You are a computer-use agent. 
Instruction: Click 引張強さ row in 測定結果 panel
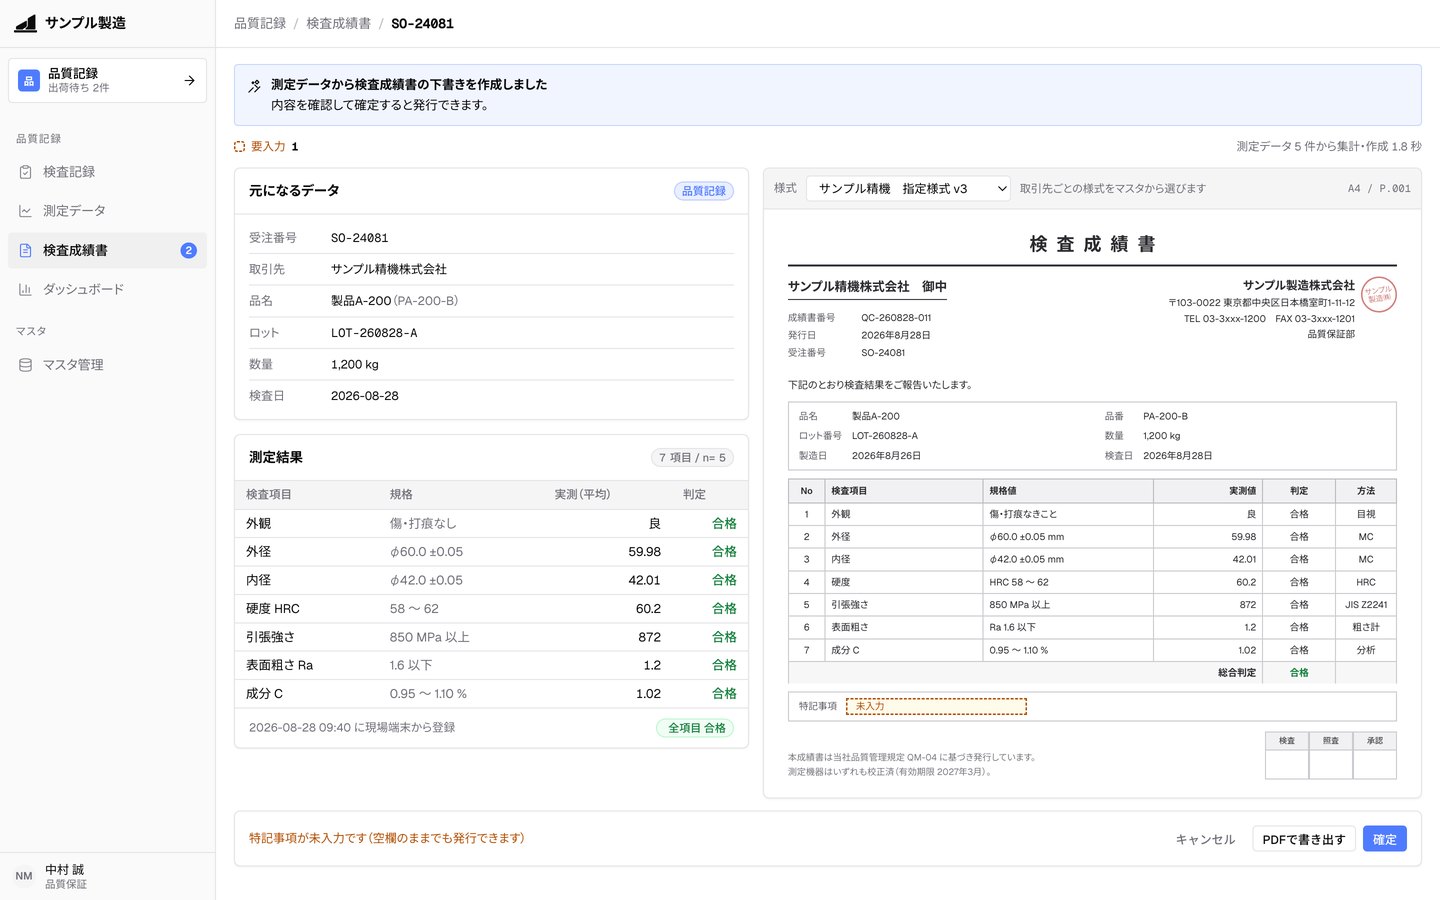click(x=491, y=637)
